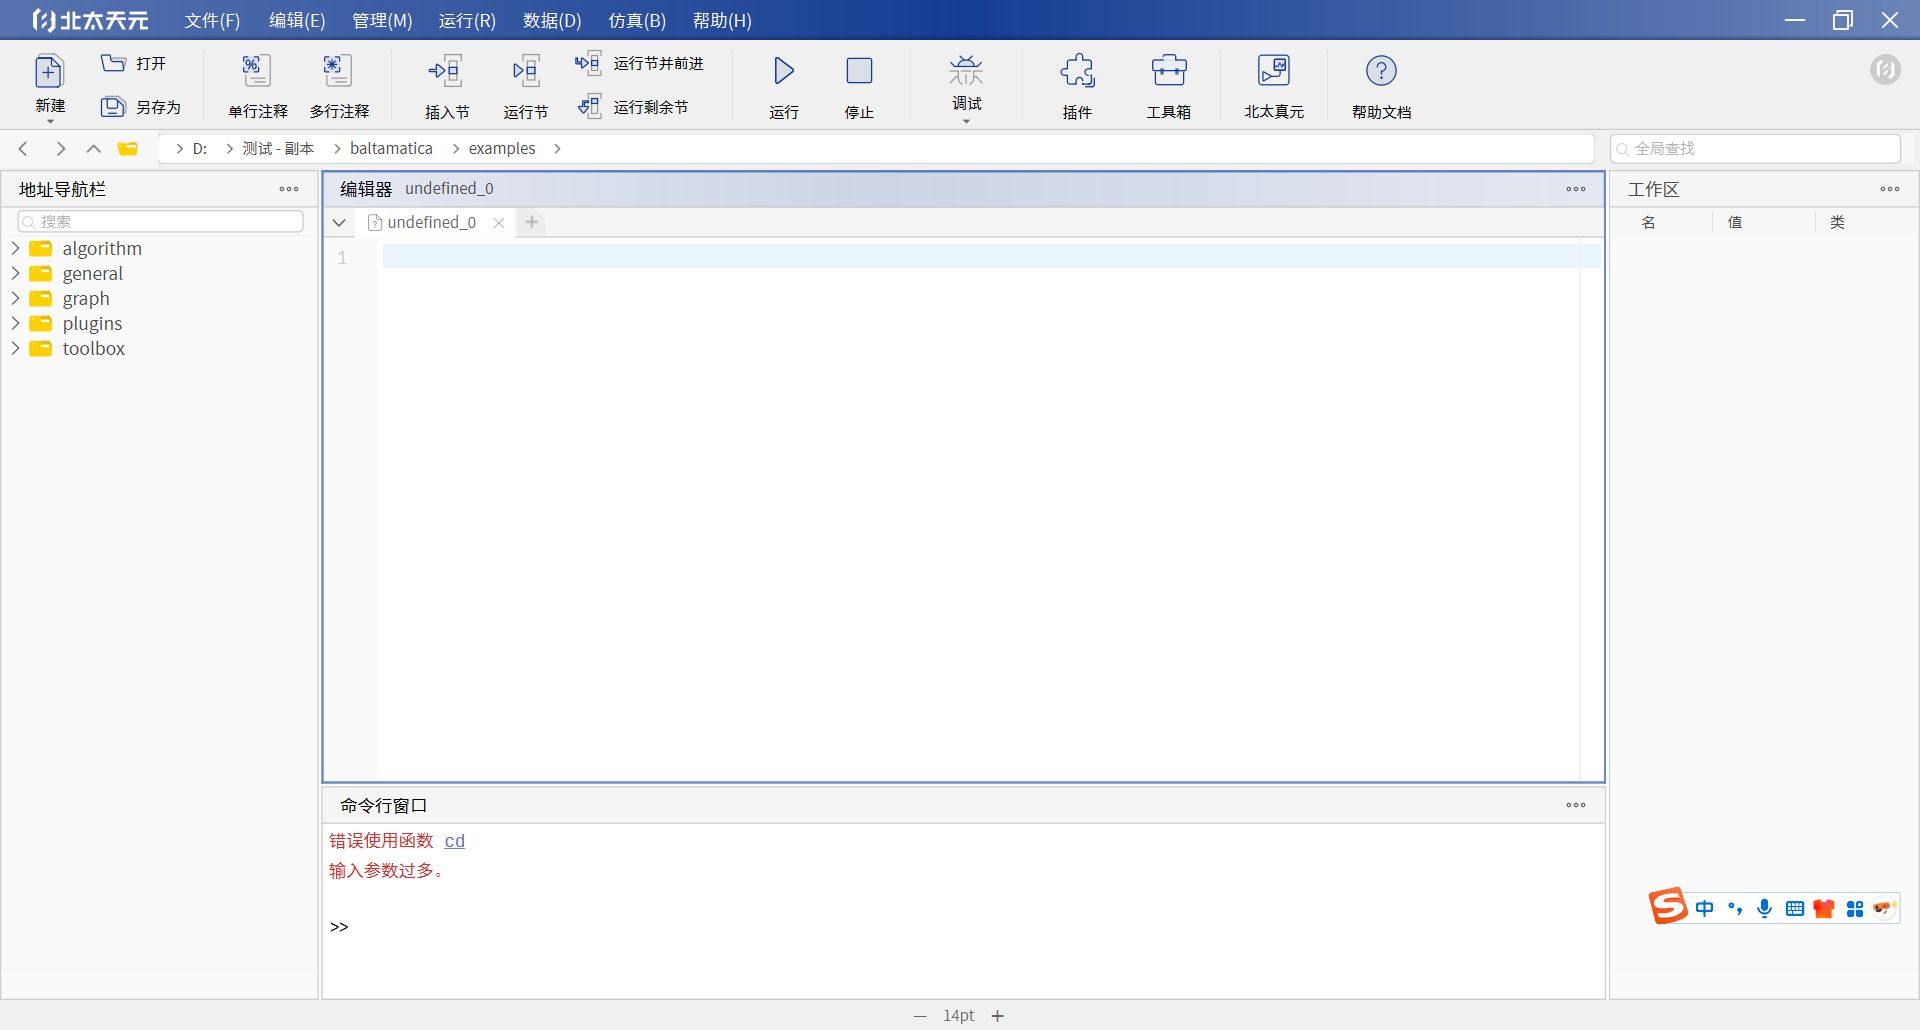Click the 另存为 (Save As) button

[x=141, y=107]
